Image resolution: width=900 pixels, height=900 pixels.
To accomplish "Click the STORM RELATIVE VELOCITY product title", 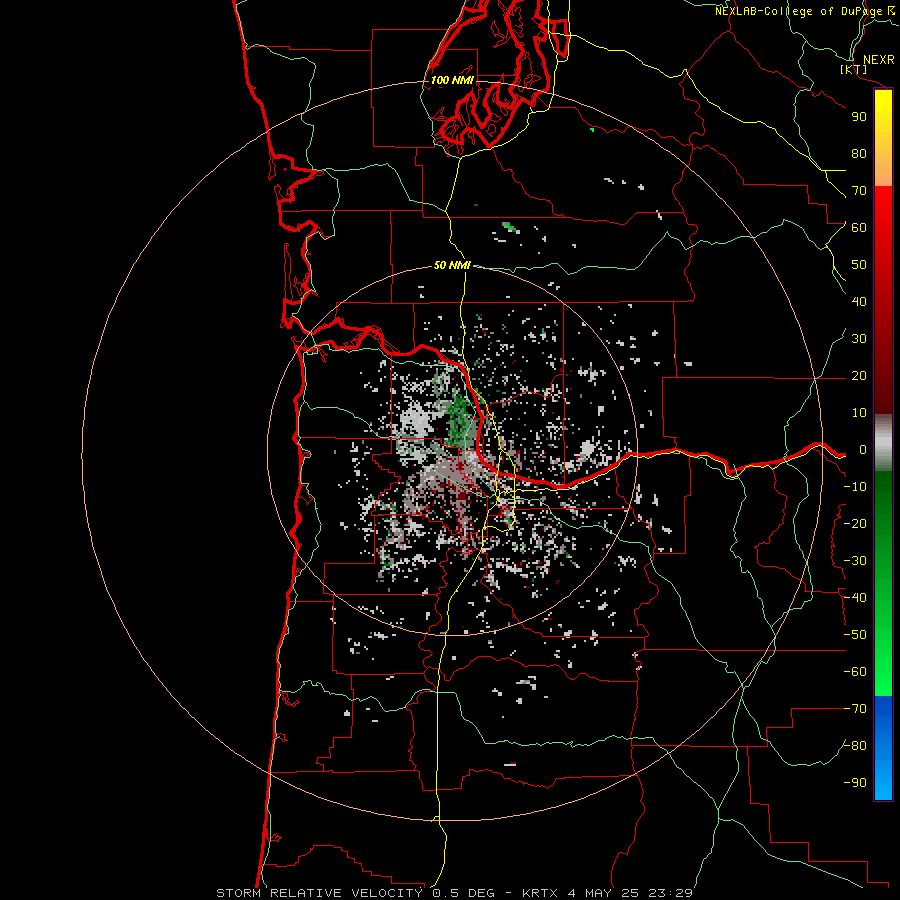I will (319, 893).
